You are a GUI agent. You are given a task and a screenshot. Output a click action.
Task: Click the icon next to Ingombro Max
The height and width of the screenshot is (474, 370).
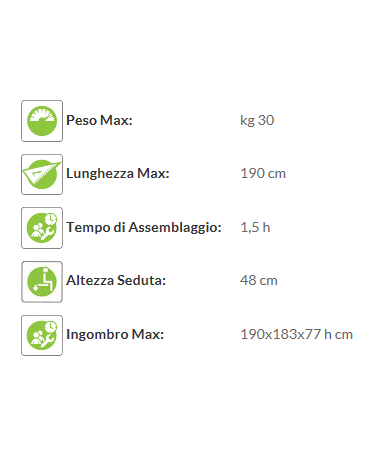click(42, 335)
